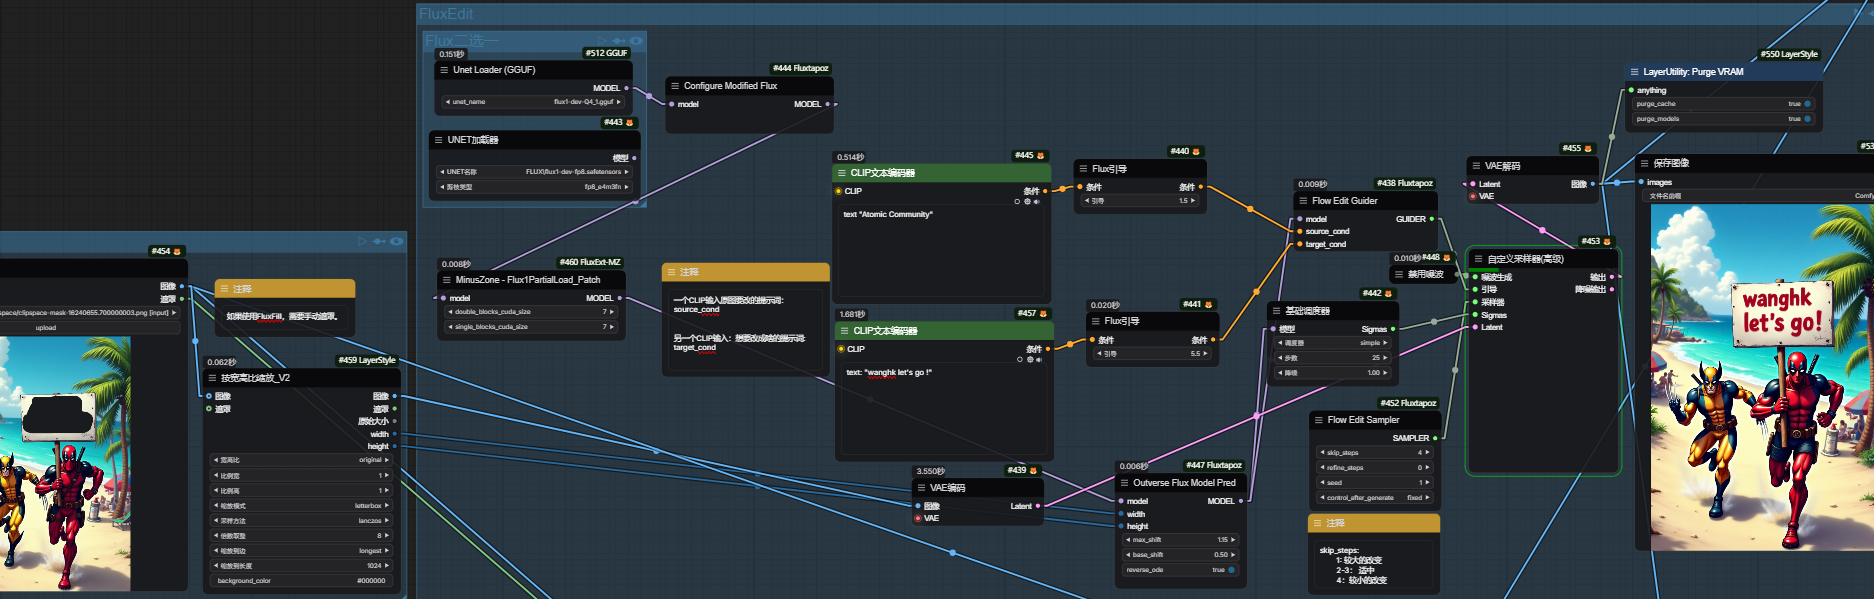The image size is (1874, 599).
Task: Open the 宽高比 original dropdown
Action: pos(301,460)
